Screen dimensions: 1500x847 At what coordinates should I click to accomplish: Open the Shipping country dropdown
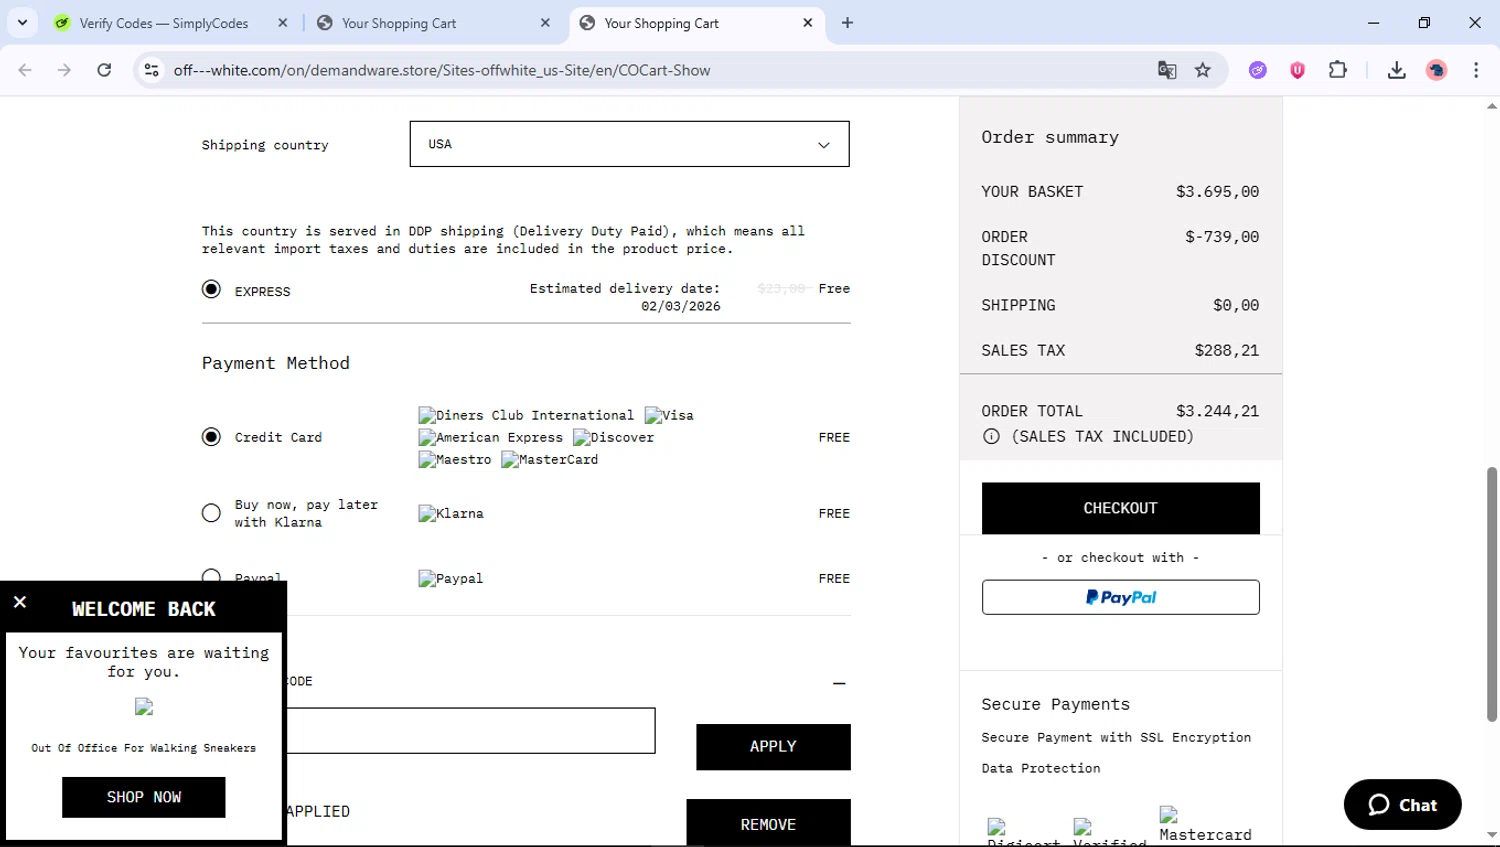pyautogui.click(x=629, y=144)
